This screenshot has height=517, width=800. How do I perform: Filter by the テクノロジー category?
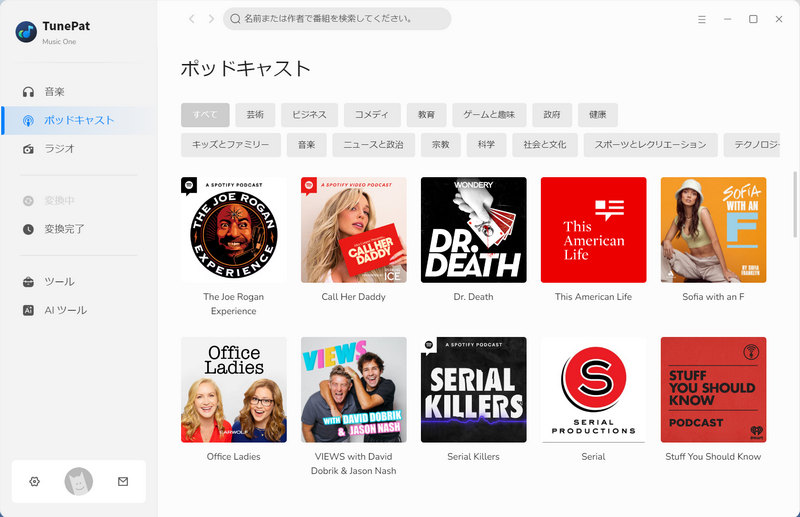click(x=753, y=145)
